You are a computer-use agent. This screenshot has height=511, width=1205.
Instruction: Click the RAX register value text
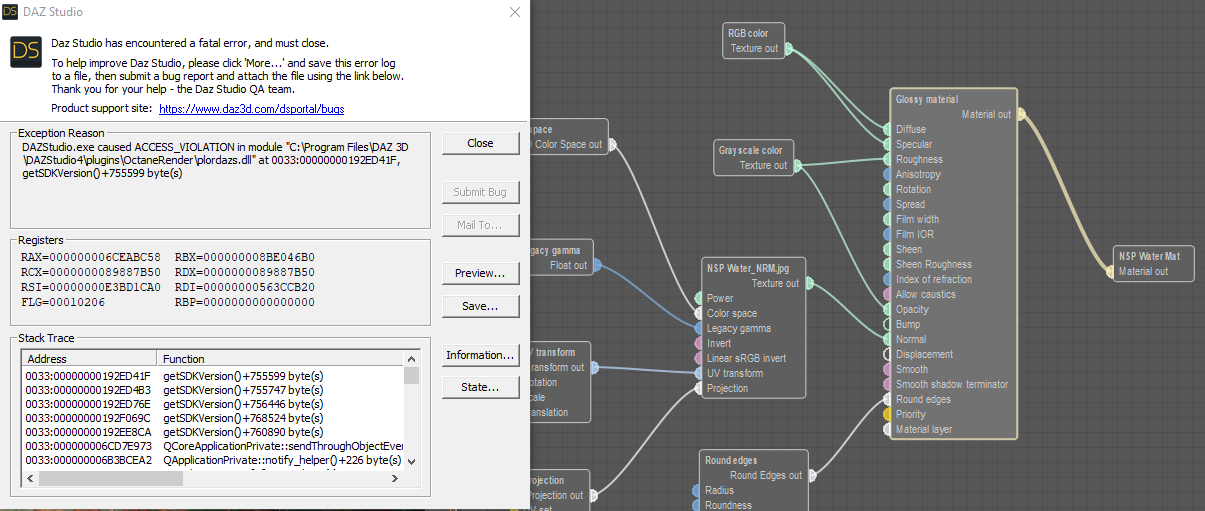tap(91, 258)
